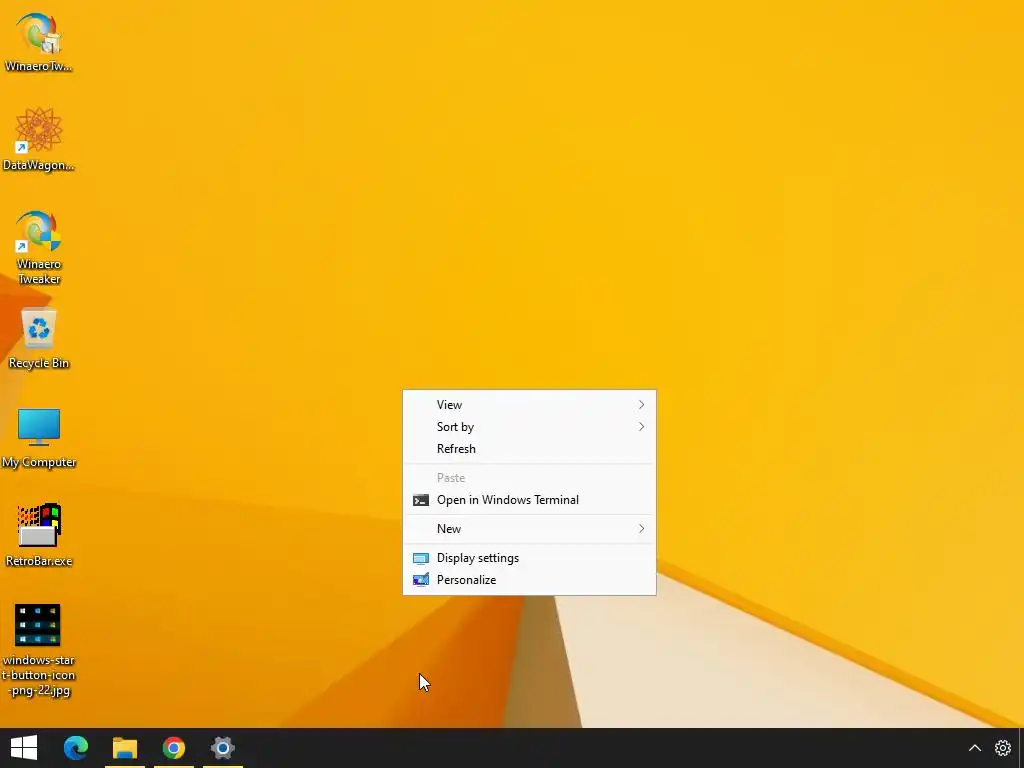The height and width of the screenshot is (768, 1024).
Task: Select the My Computer desktop icon
Action: coord(39,438)
